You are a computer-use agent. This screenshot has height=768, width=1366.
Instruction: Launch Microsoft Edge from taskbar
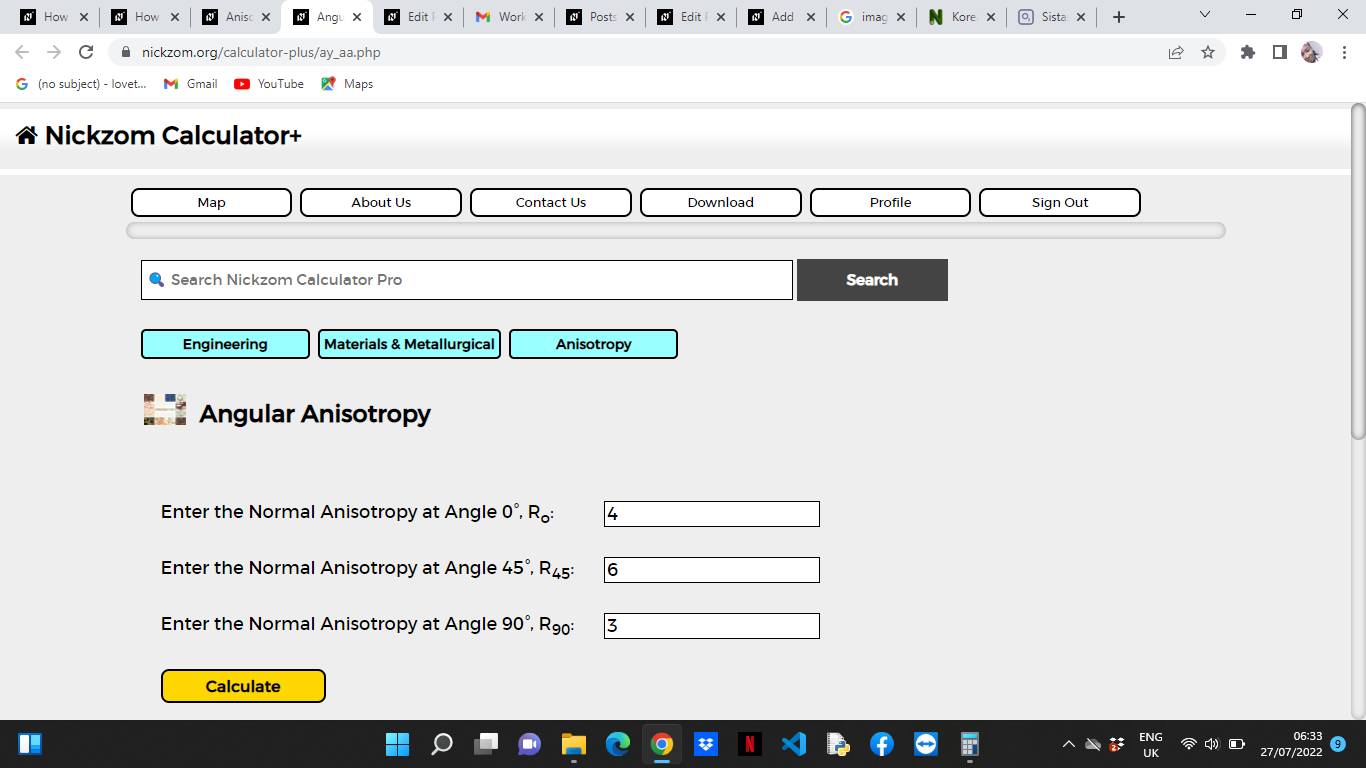pyautogui.click(x=617, y=744)
